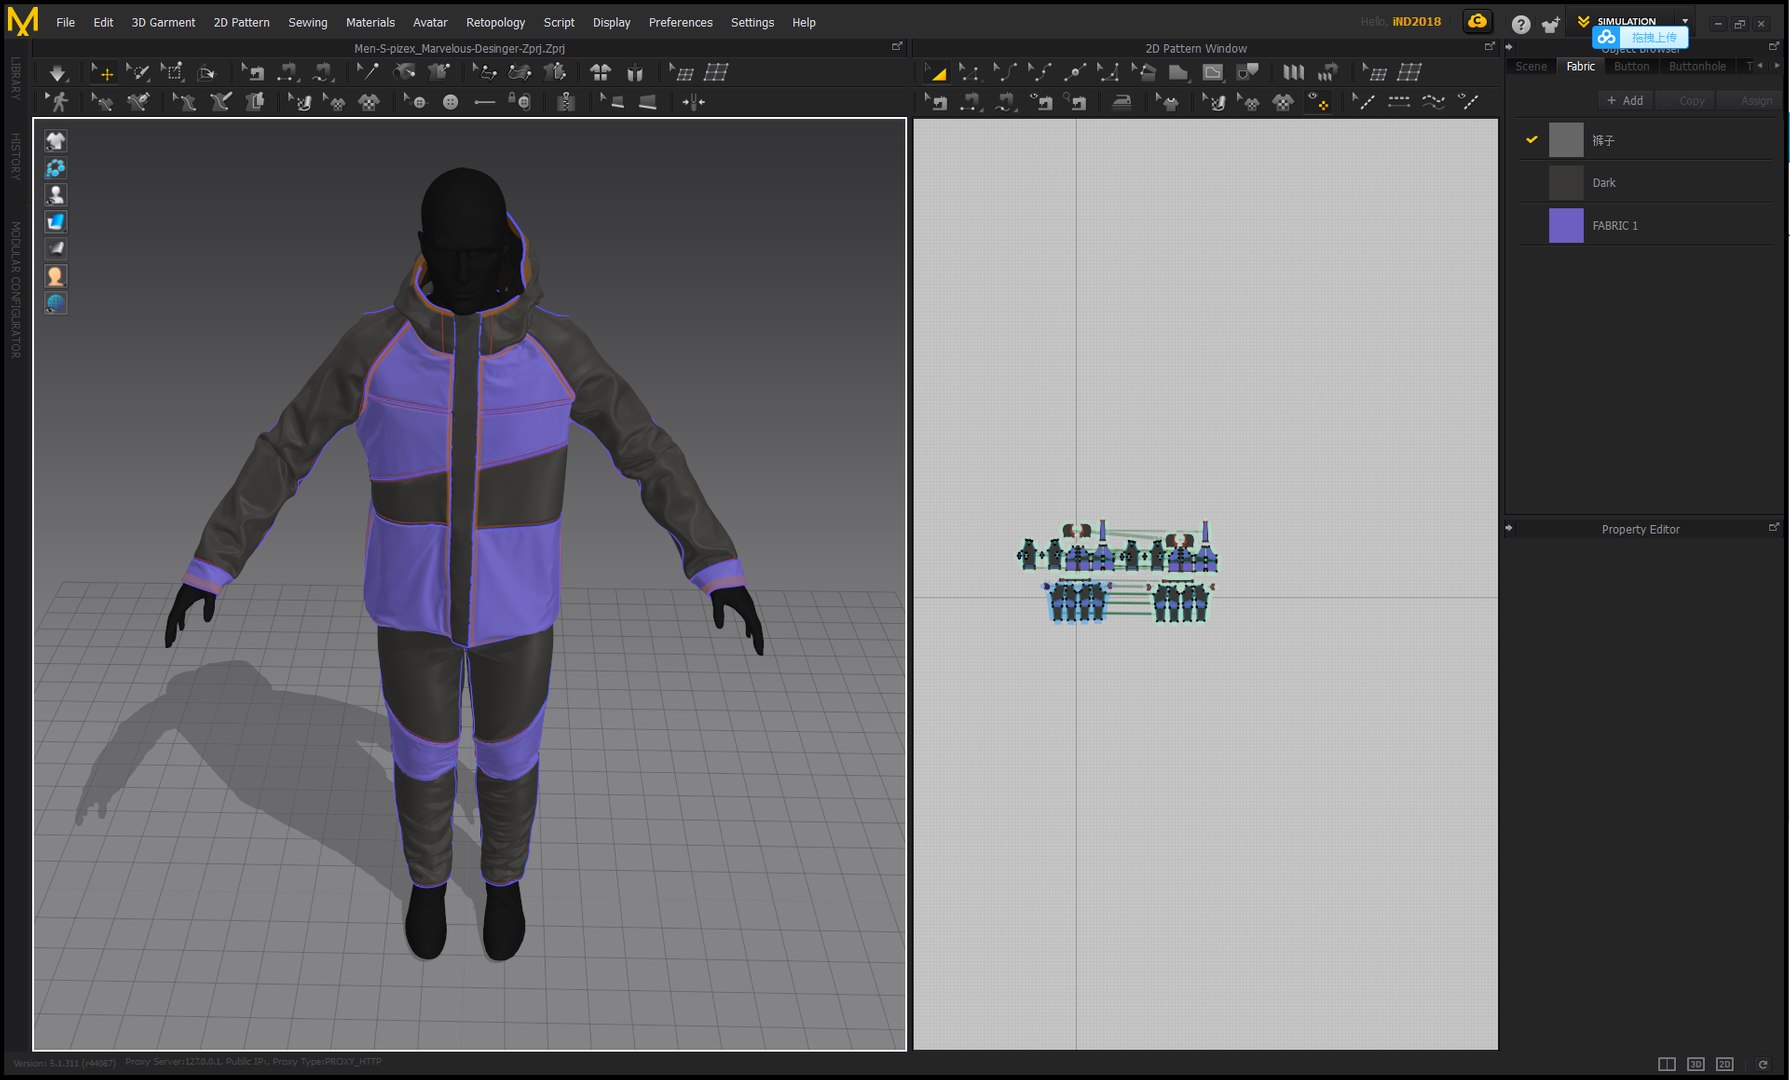Undock the 2D Pattern Window
This screenshot has height=1080, width=1790.
[x=1489, y=47]
